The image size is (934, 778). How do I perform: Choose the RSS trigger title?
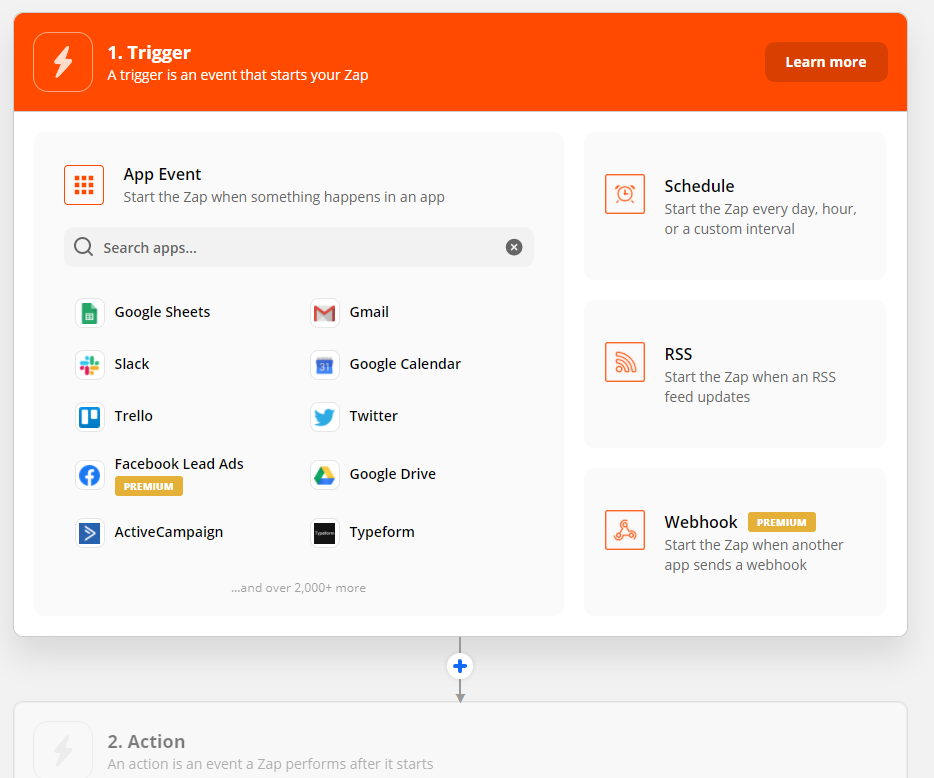coord(678,354)
